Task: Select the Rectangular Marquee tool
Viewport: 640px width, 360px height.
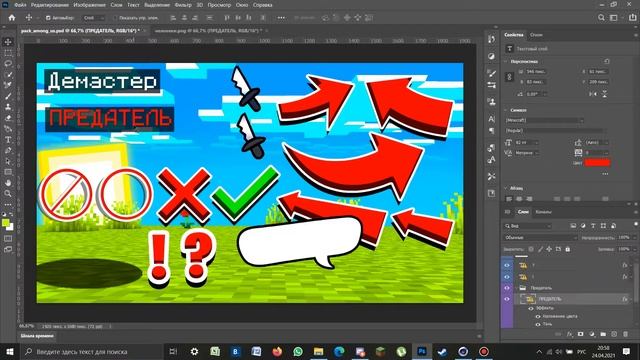Action: coord(8,53)
